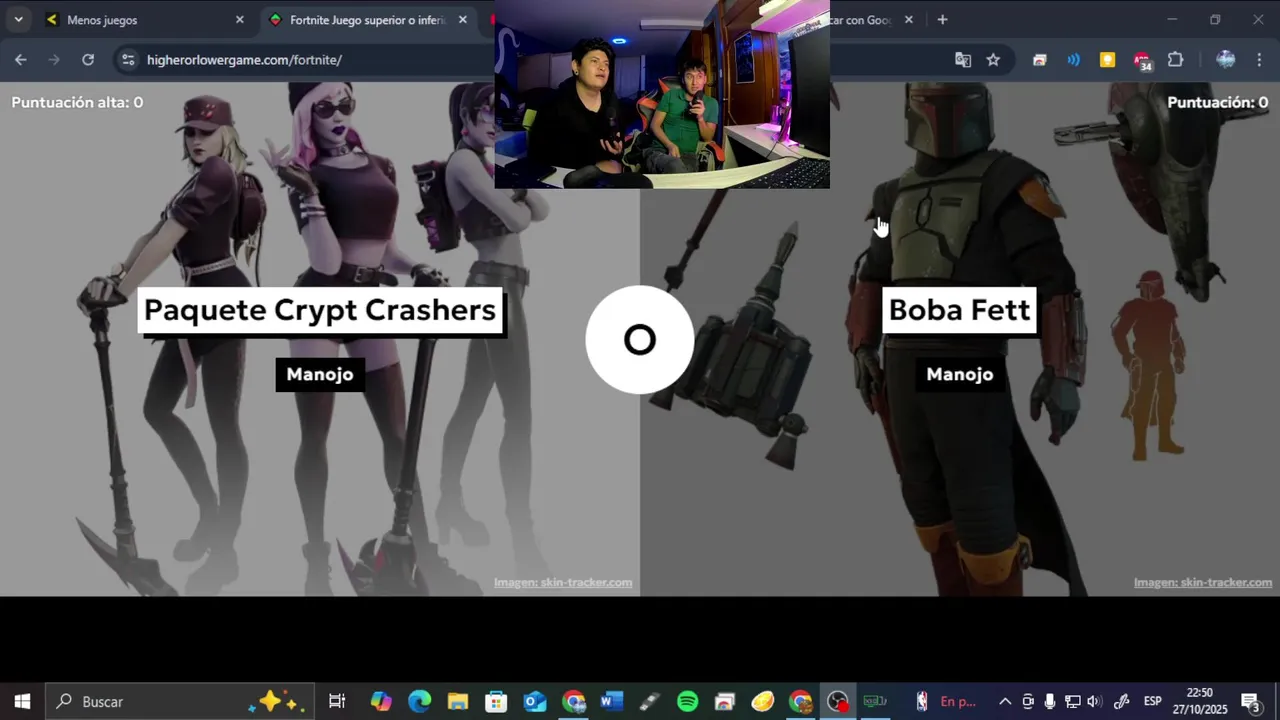Open a new browser tab
Viewport: 1280px width, 720px height.
[x=942, y=19]
